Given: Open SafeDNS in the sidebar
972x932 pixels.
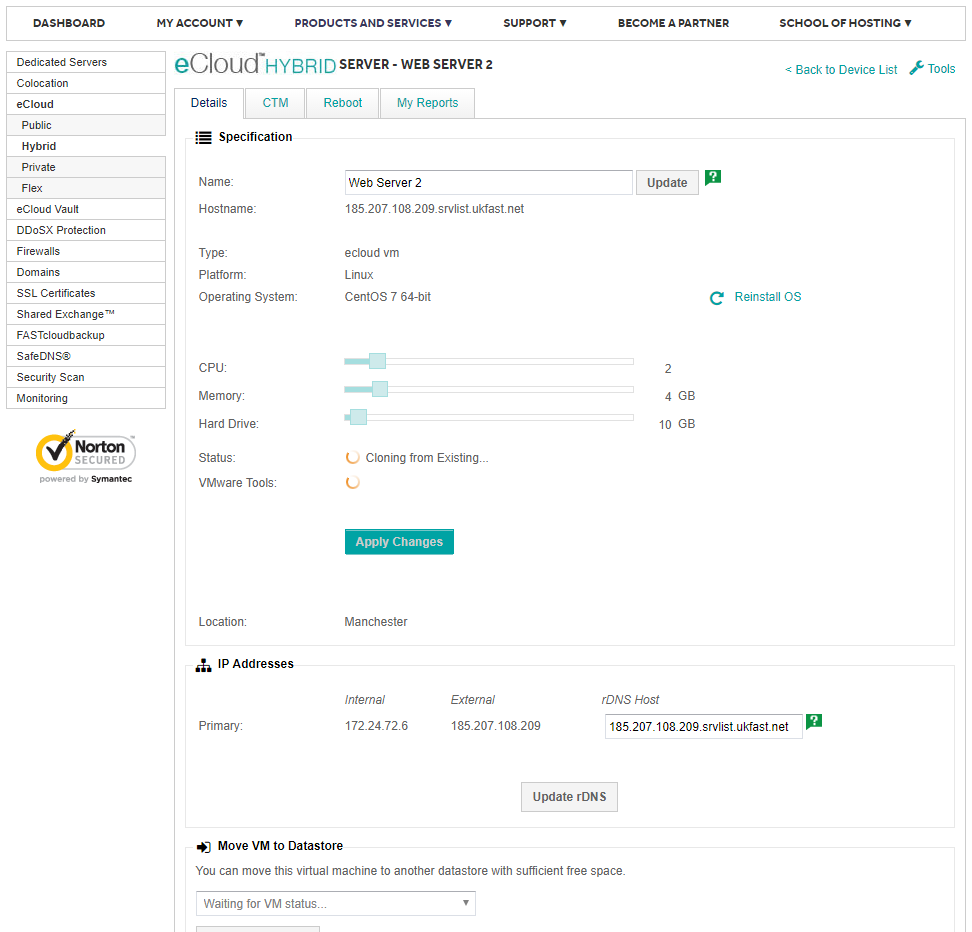Looking at the screenshot, I should [86, 357].
